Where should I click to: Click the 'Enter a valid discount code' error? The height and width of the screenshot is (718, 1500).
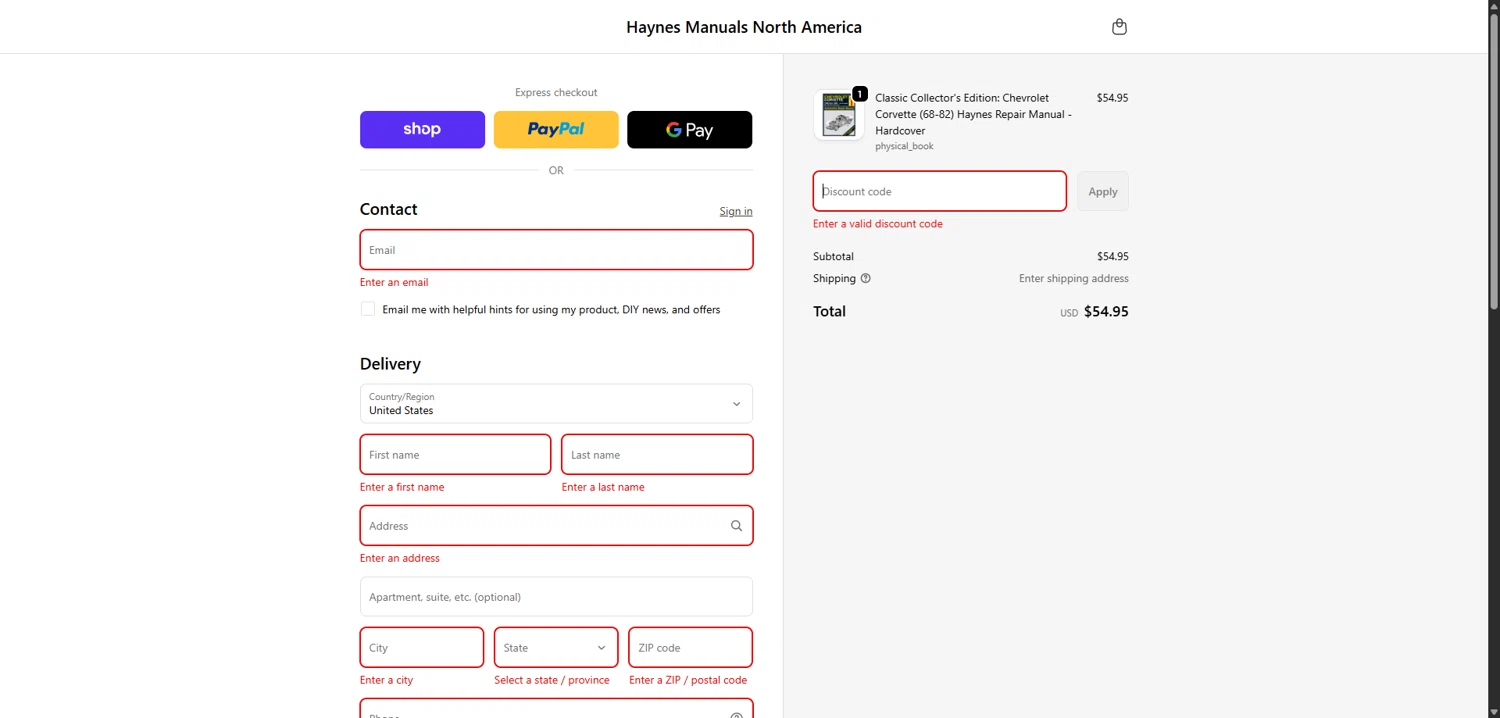point(878,224)
